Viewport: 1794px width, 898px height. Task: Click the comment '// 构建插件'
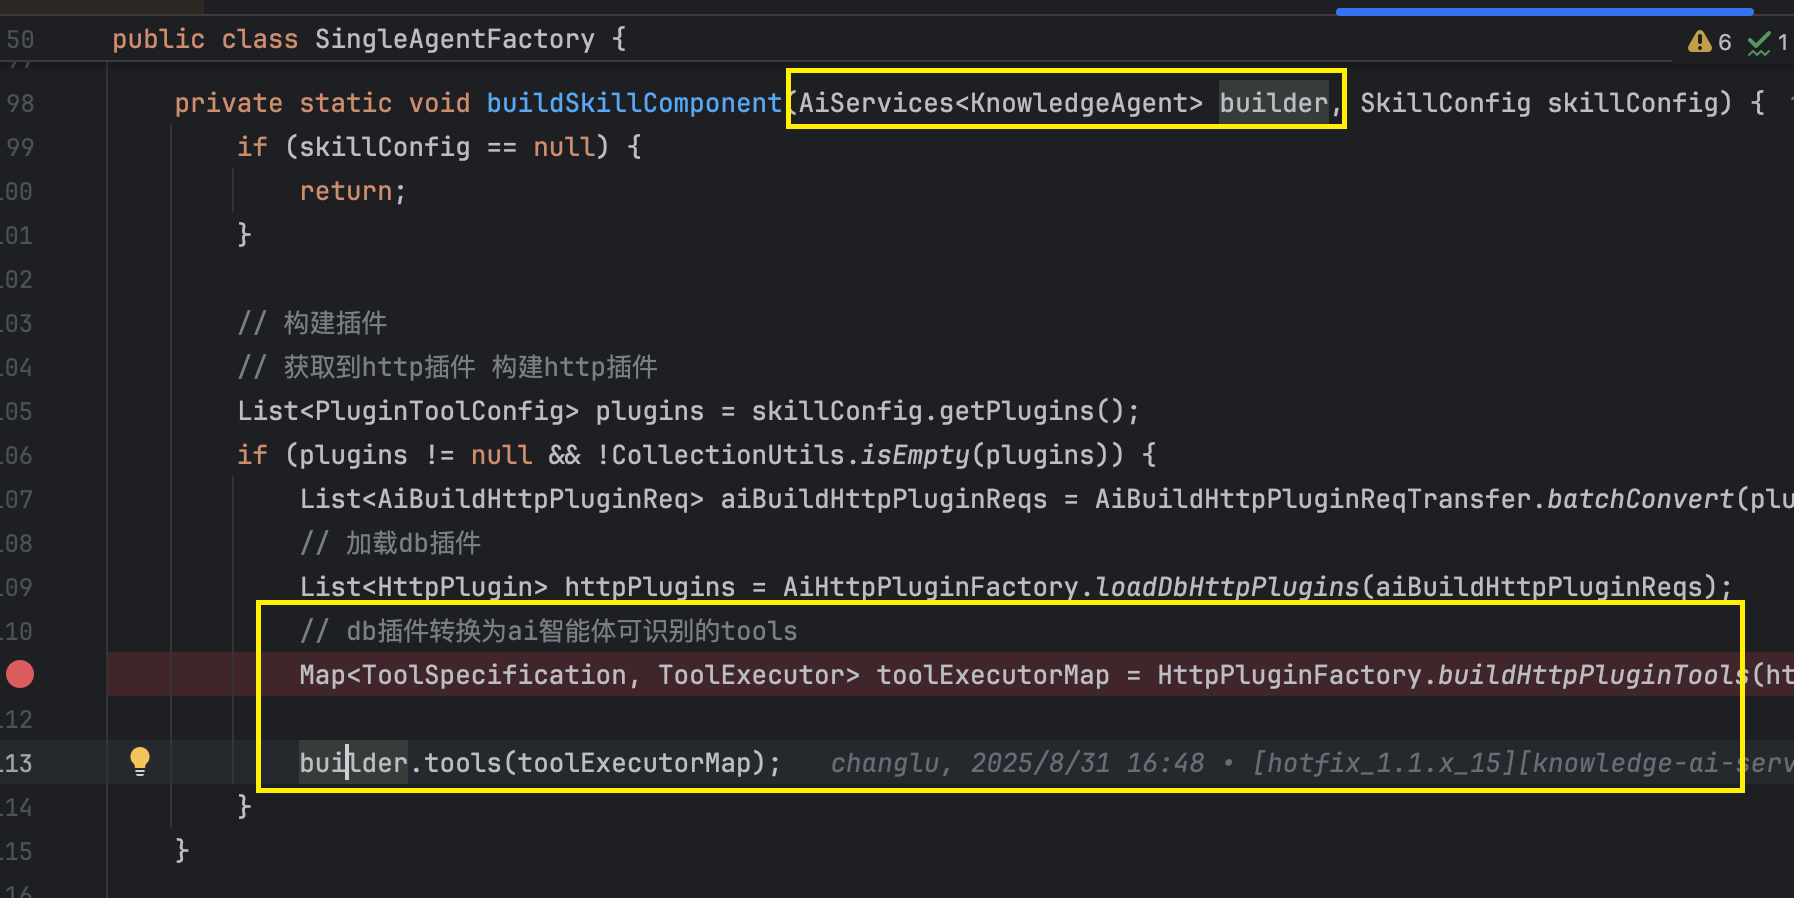click(x=312, y=323)
